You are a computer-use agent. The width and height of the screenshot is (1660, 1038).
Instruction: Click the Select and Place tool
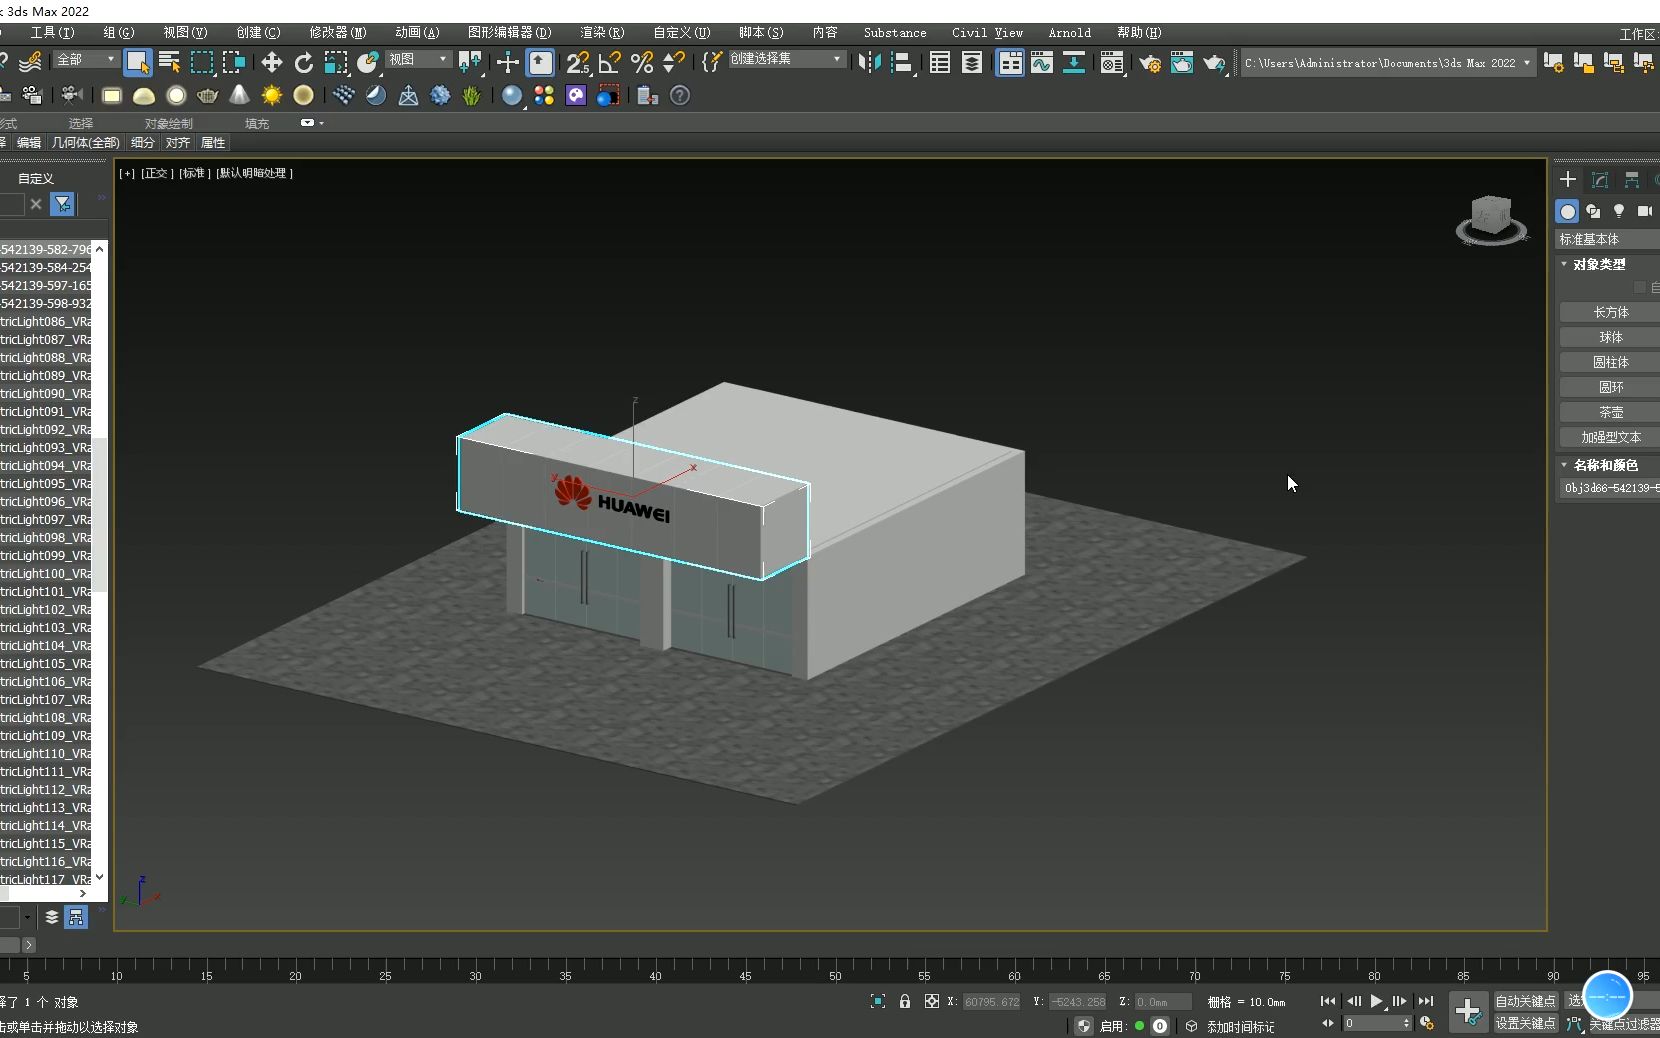368,62
